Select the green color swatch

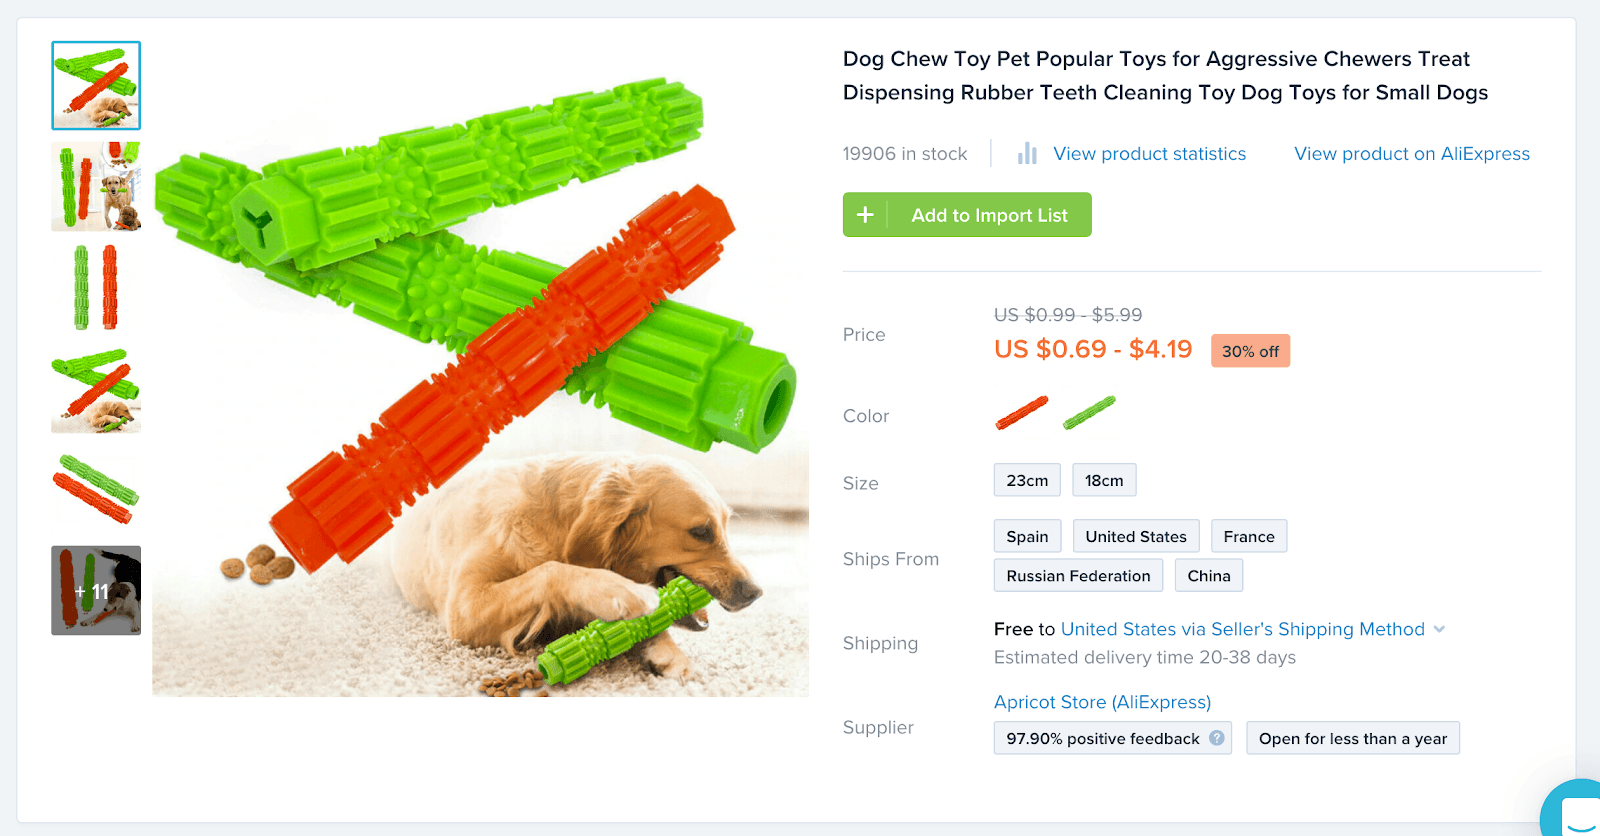click(1089, 413)
